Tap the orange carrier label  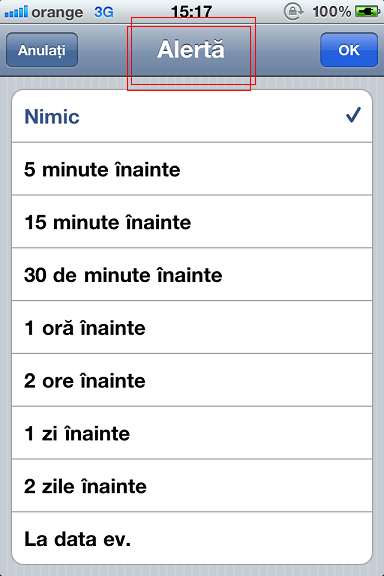57,12
